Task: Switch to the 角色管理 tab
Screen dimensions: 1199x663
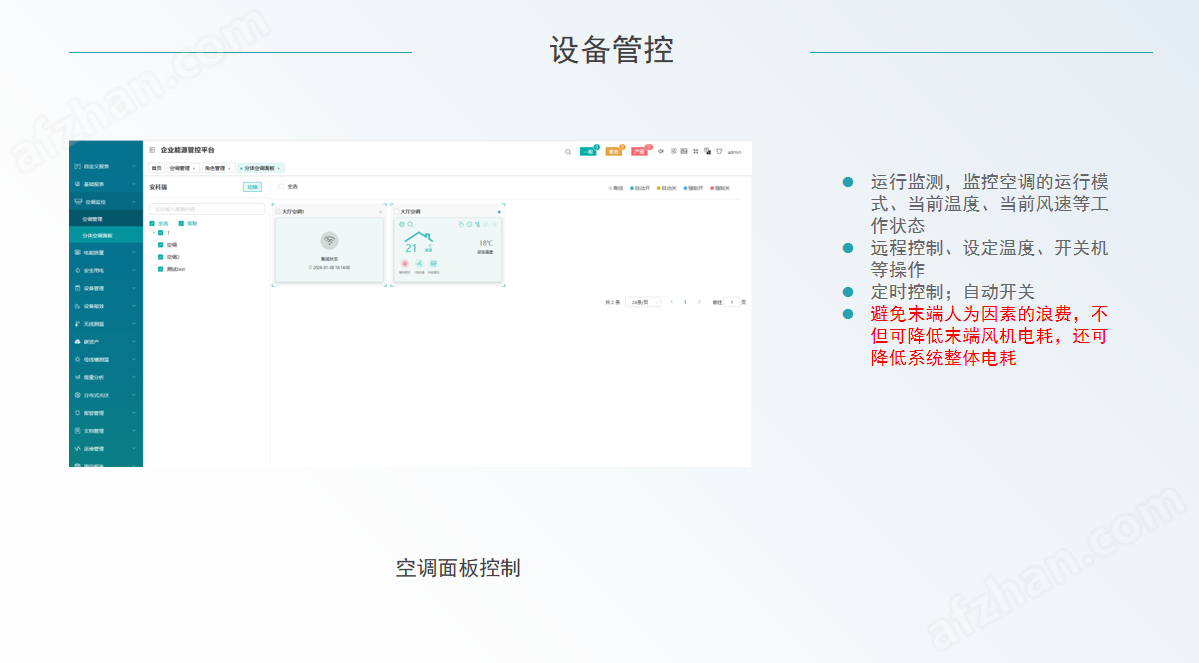Action: coord(217,168)
